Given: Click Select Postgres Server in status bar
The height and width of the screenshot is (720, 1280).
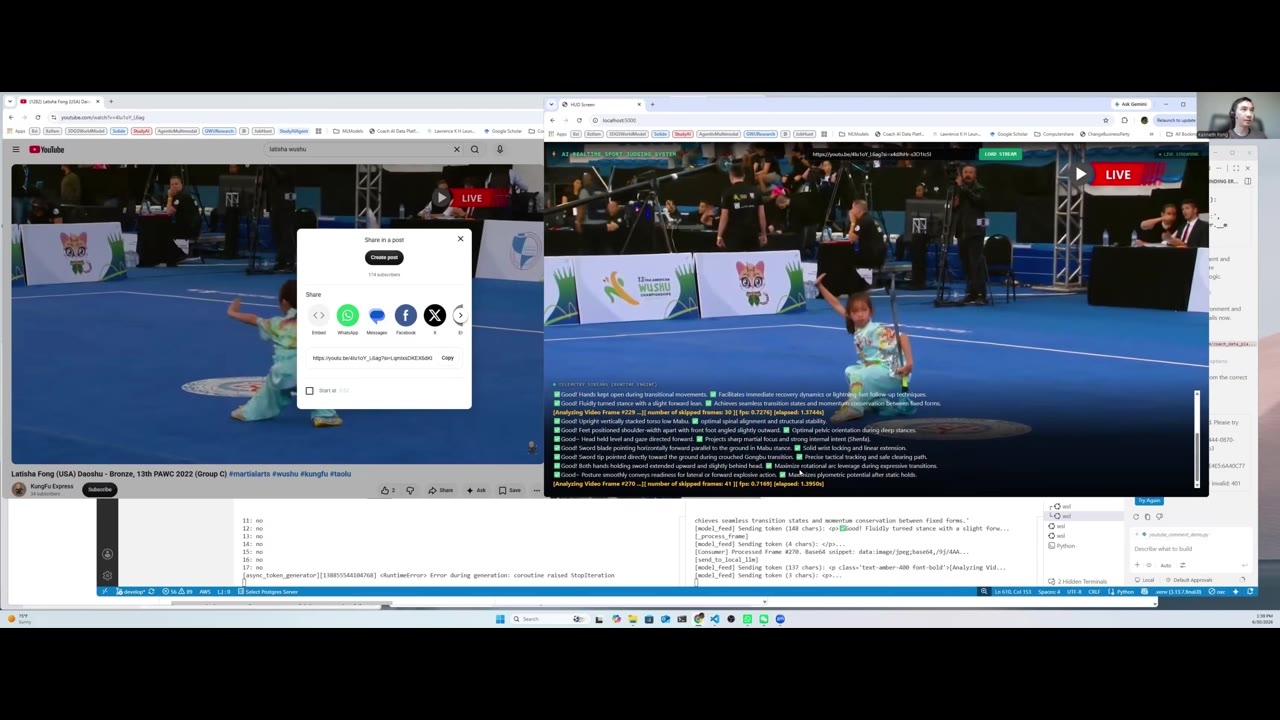Looking at the screenshot, I should click(268, 592).
